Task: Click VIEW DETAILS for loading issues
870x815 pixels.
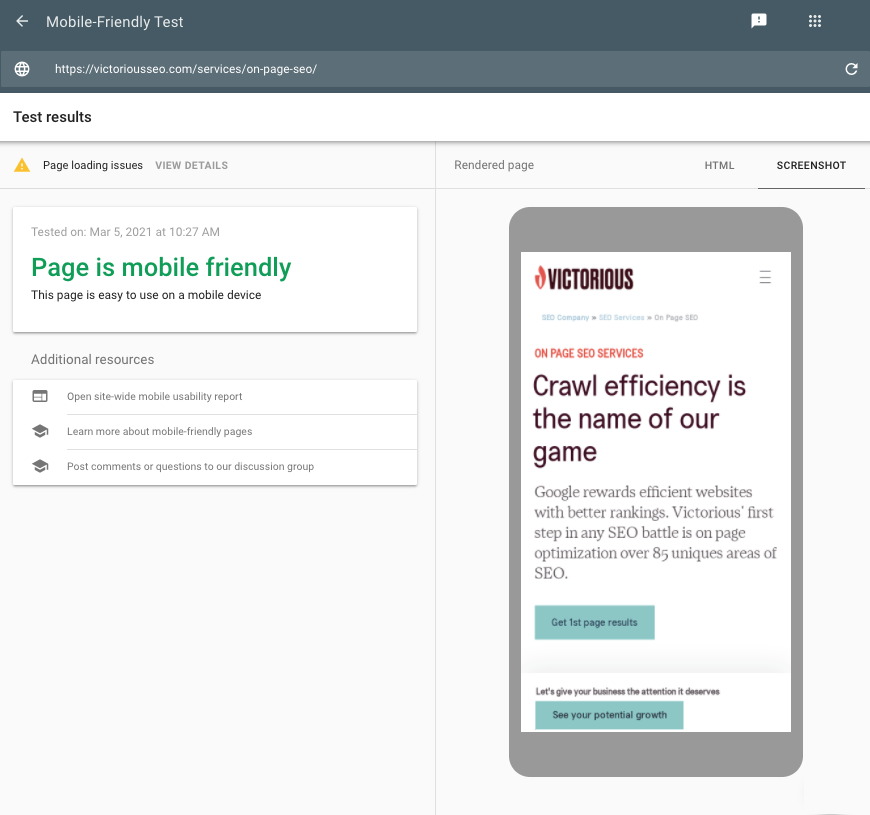Action: [x=191, y=165]
